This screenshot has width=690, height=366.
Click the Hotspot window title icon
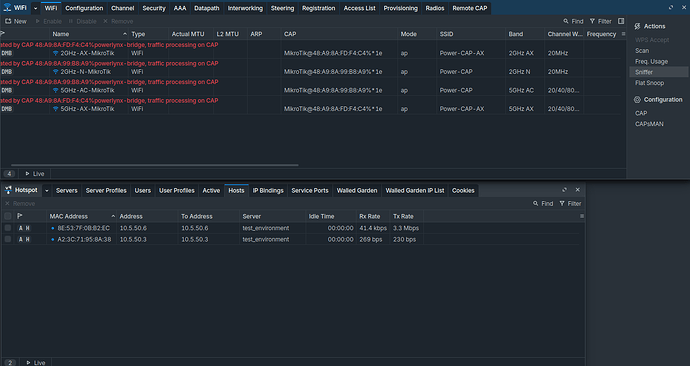click(8, 190)
